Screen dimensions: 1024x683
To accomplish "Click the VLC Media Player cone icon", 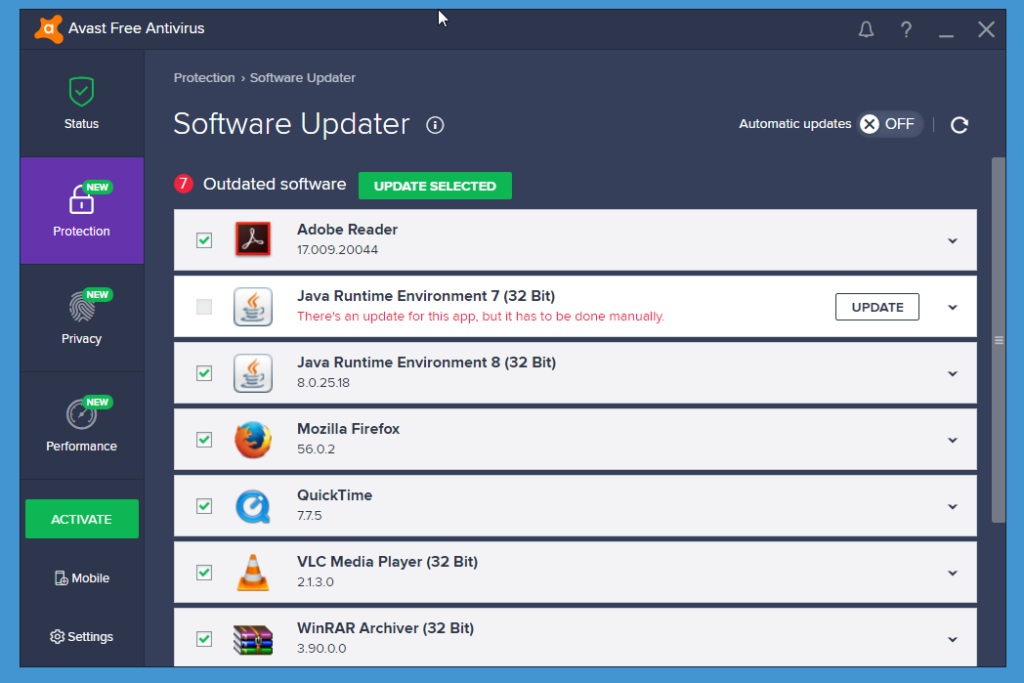I will pyautogui.click(x=253, y=573).
